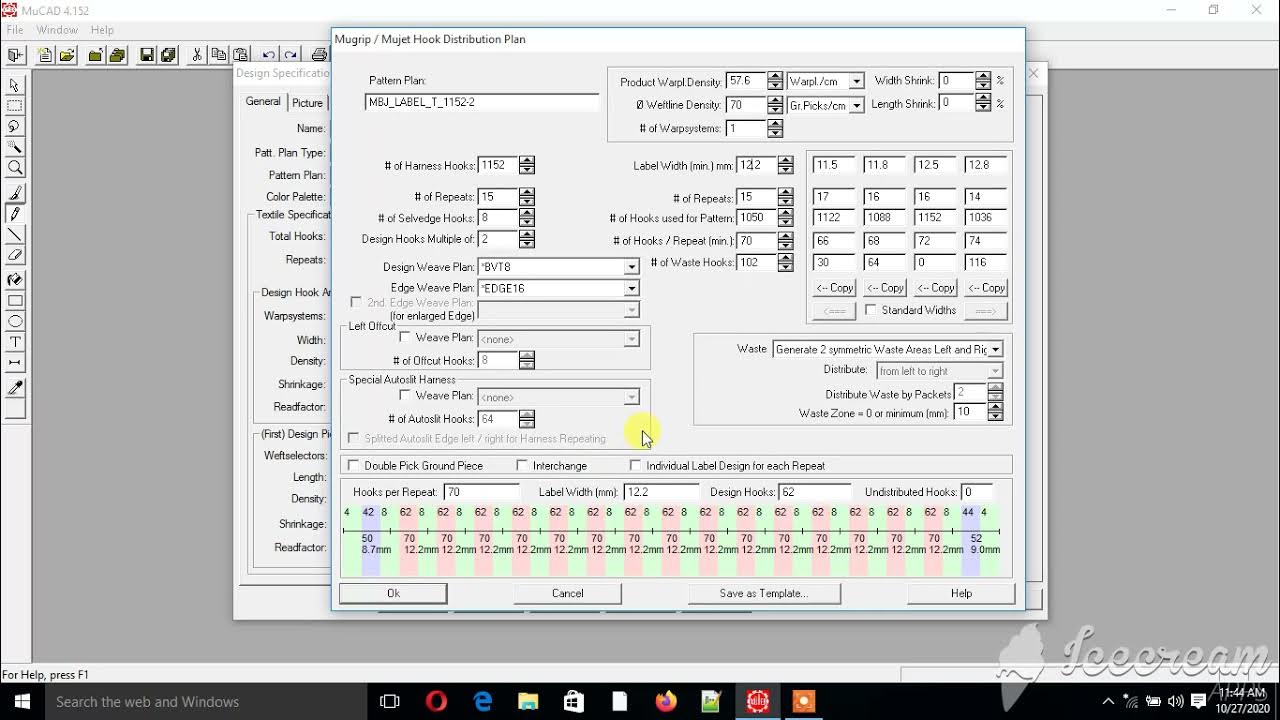Click the copy toolbar icon

click(218, 55)
